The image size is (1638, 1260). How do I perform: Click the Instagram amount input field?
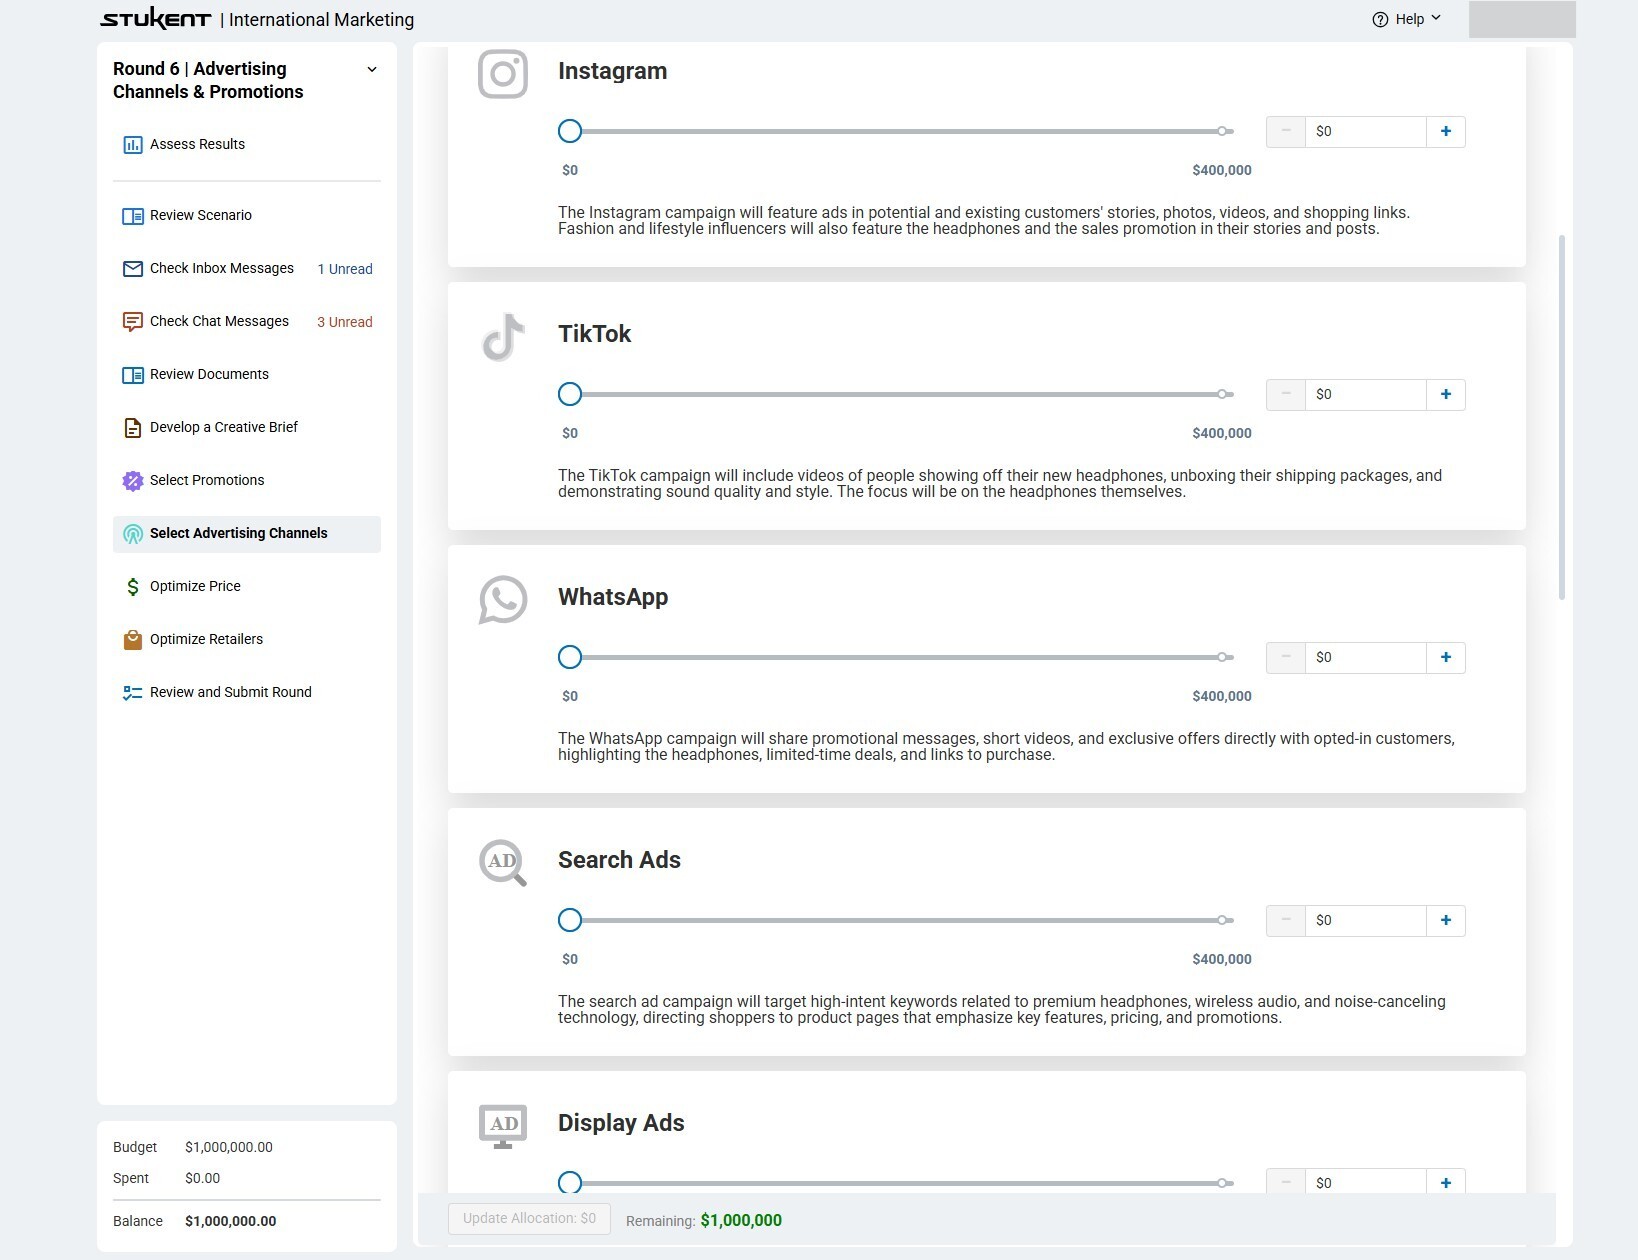tap(1366, 132)
